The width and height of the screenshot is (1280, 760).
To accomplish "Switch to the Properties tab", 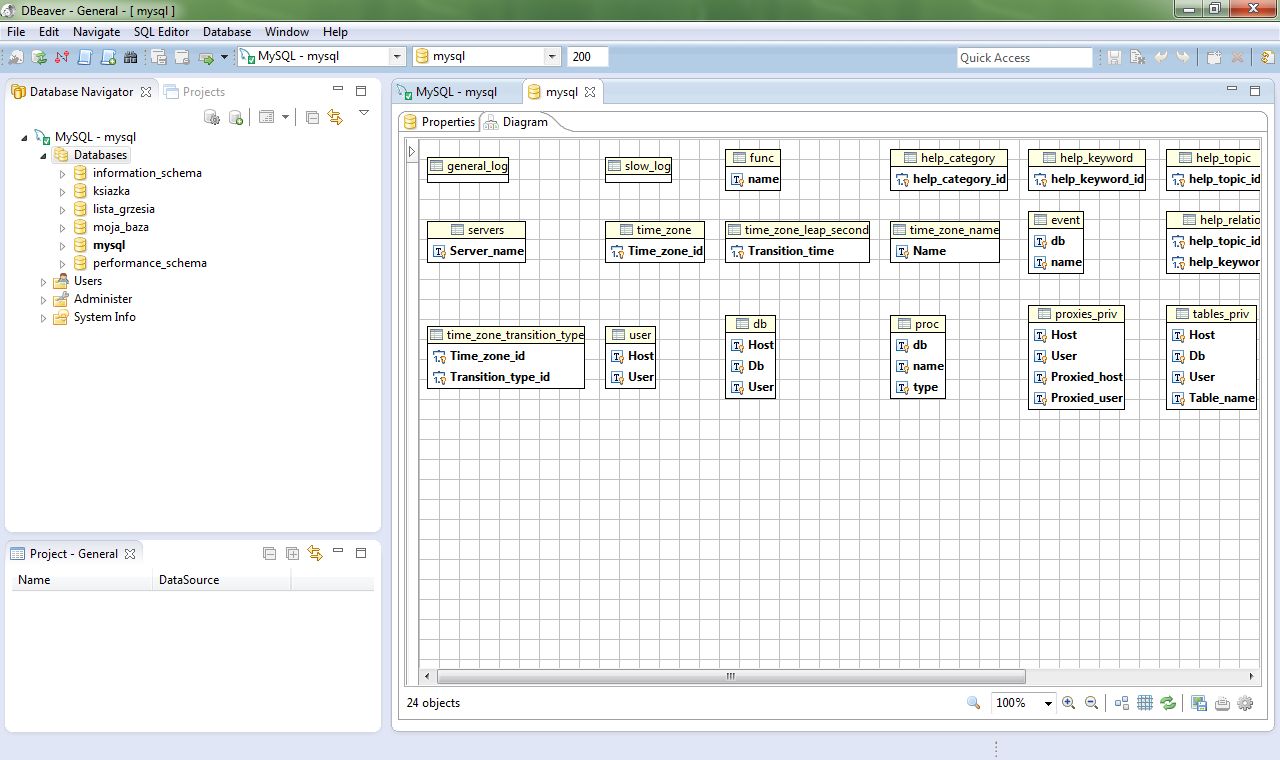I will pyautogui.click(x=439, y=122).
